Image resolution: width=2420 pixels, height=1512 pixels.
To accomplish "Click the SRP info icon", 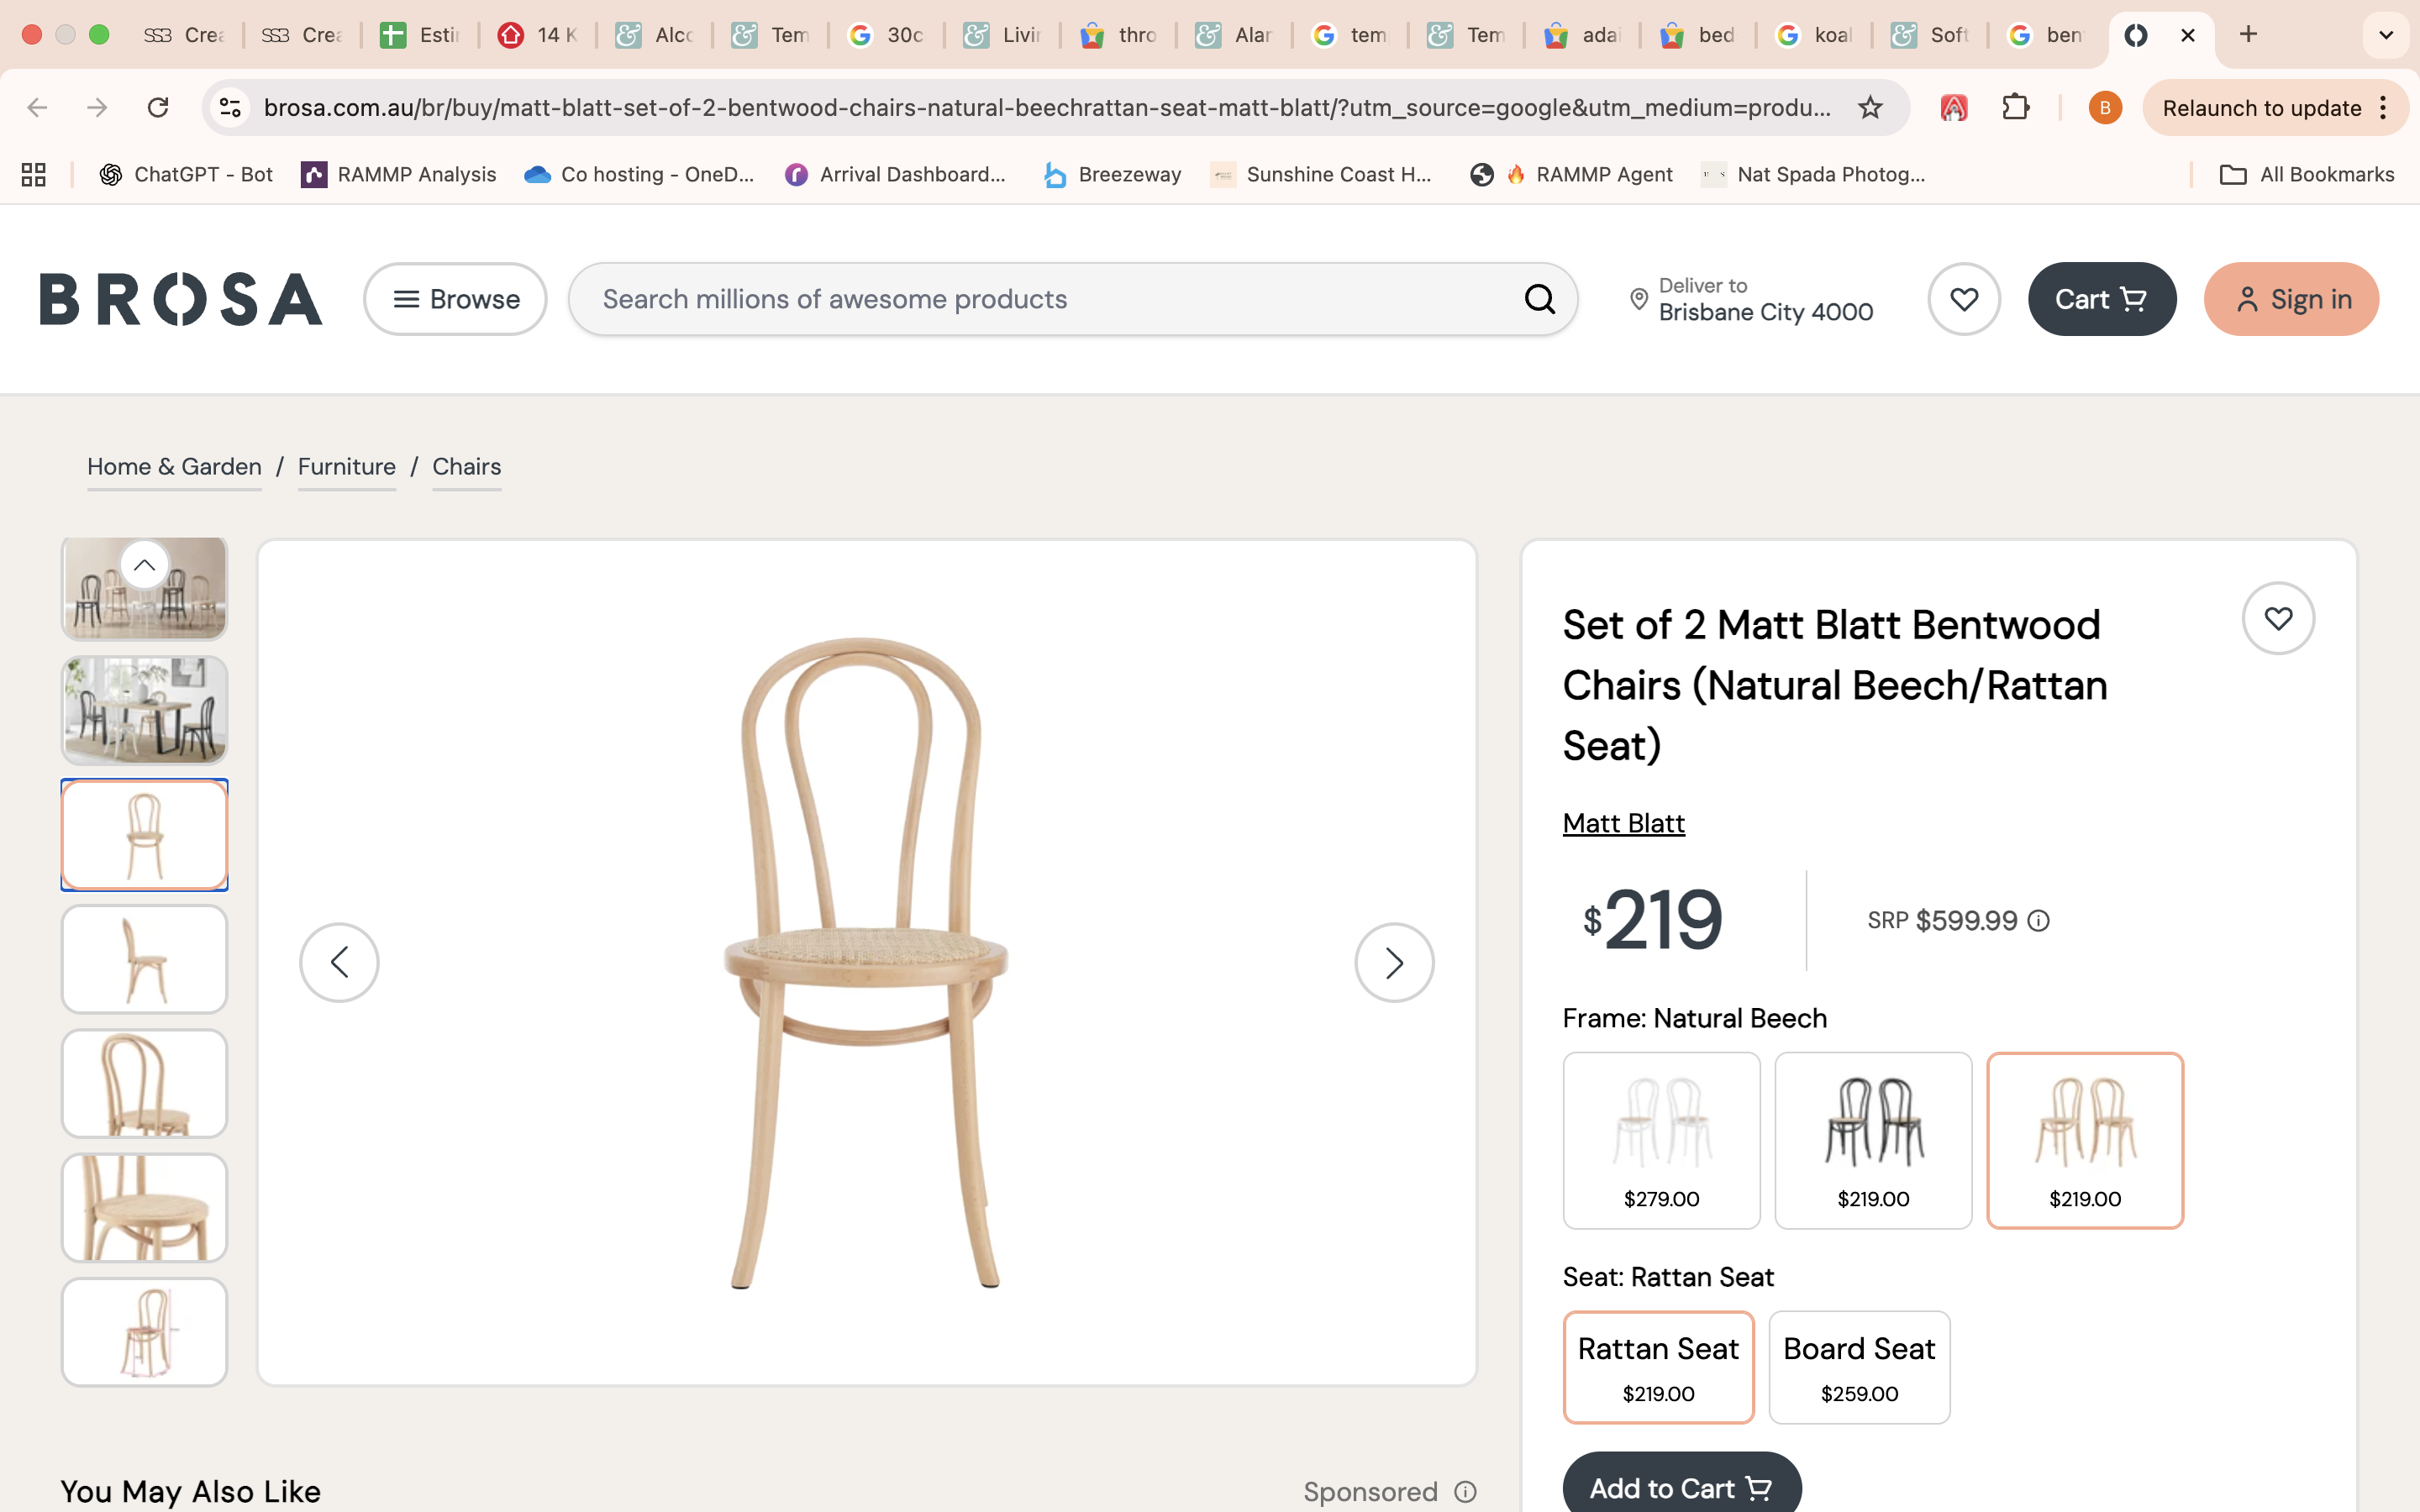I will pyautogui.click(x=2038, y=921).
